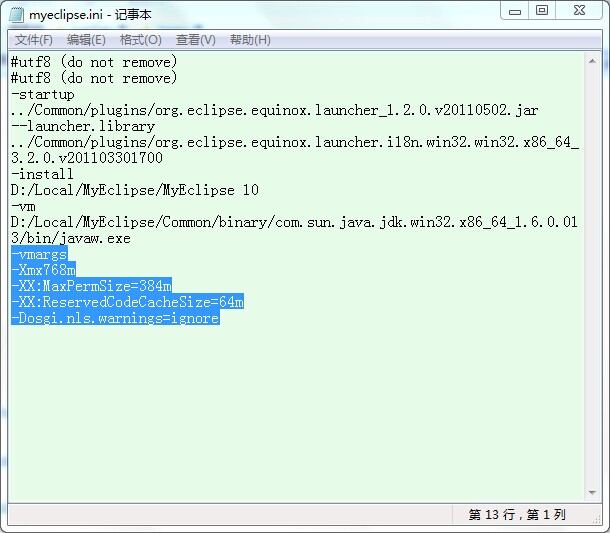The image size is (610, 533).
Task: Click the scrollbar down arrow
Action: [592, 493]
